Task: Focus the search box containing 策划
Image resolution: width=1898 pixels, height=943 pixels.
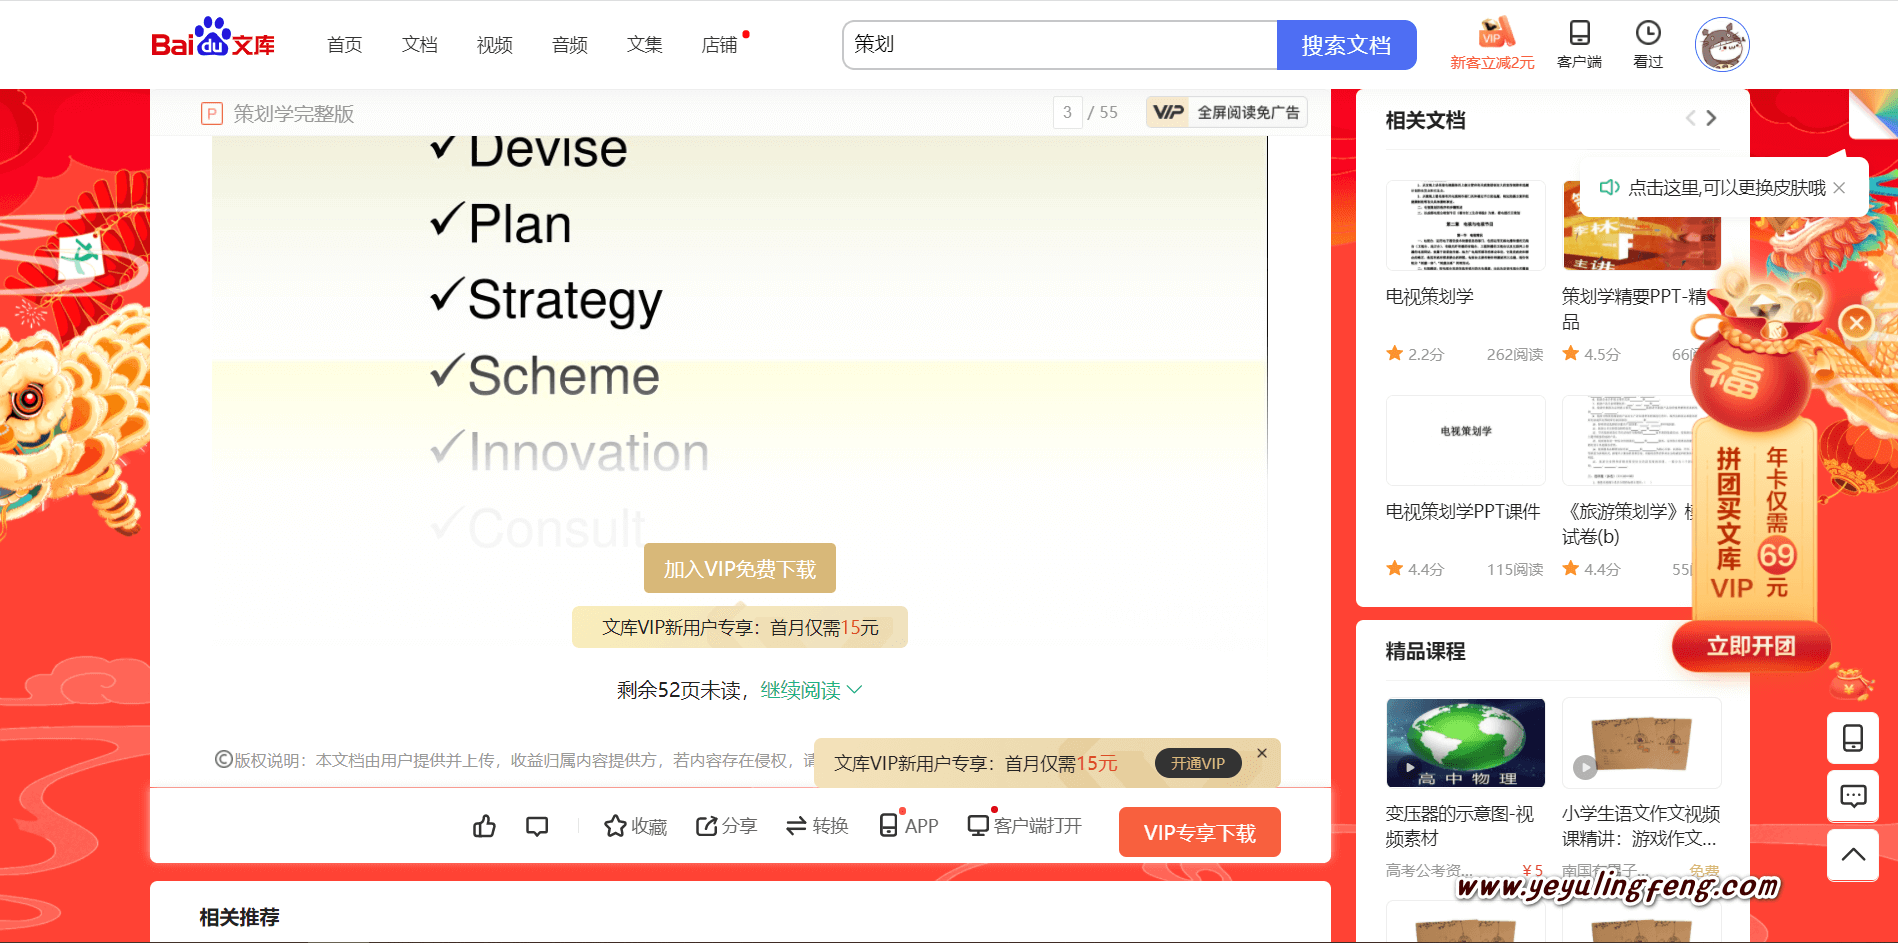Action: [x=1060, y=45]
